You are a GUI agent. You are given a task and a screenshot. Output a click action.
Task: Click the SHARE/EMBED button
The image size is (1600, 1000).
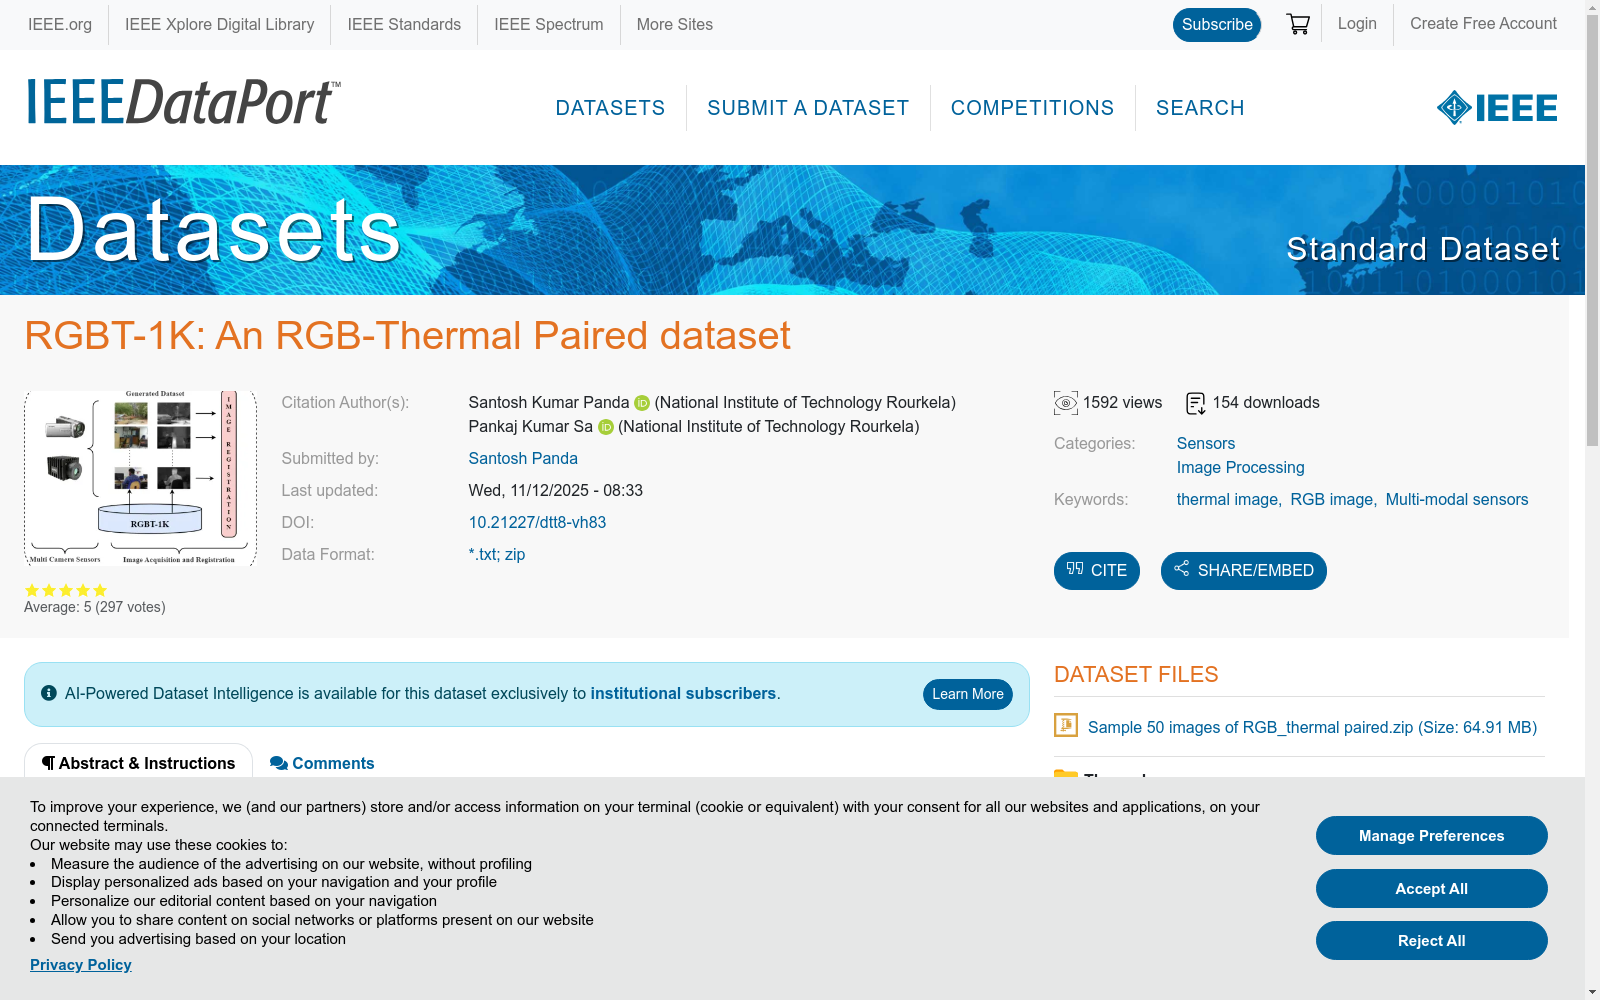[1244, 571]
